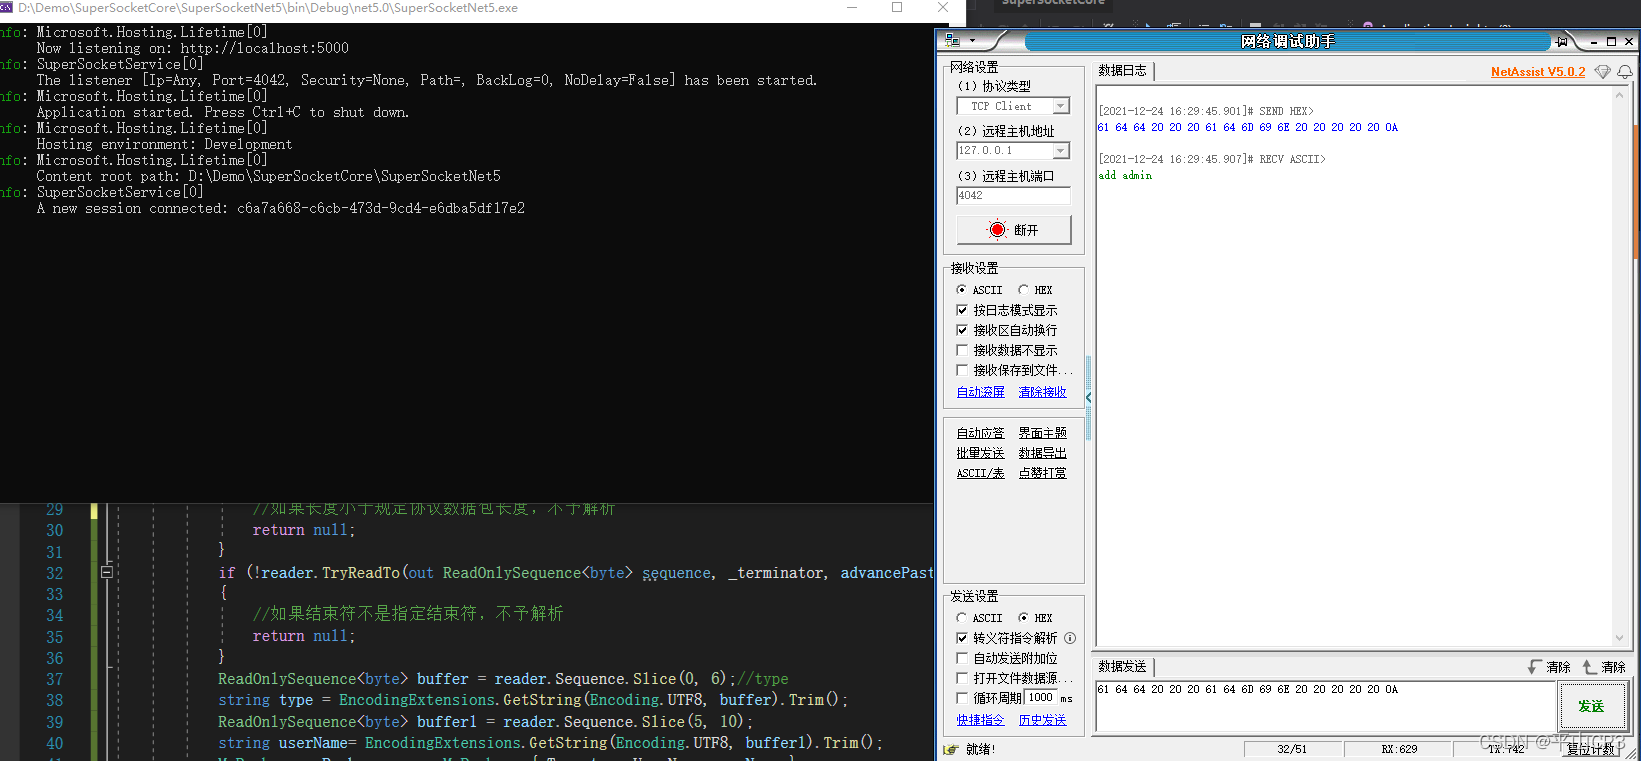Viewport: 1641px width, 761px height.
Task: Open the ASCII/表 link
Action: click(980, 473)
